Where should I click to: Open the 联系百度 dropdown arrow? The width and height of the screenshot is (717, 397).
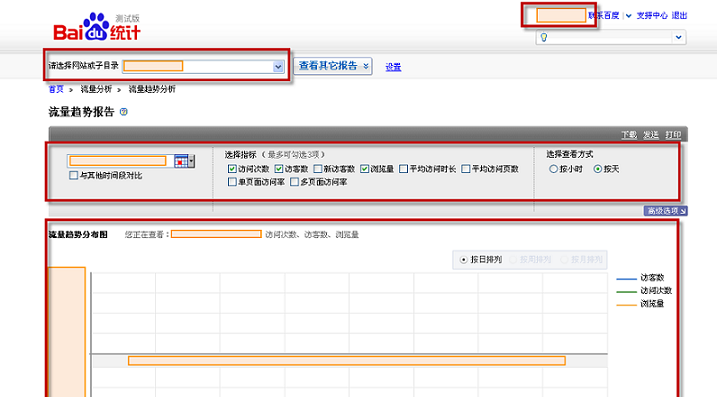click(x=629, y=16)
